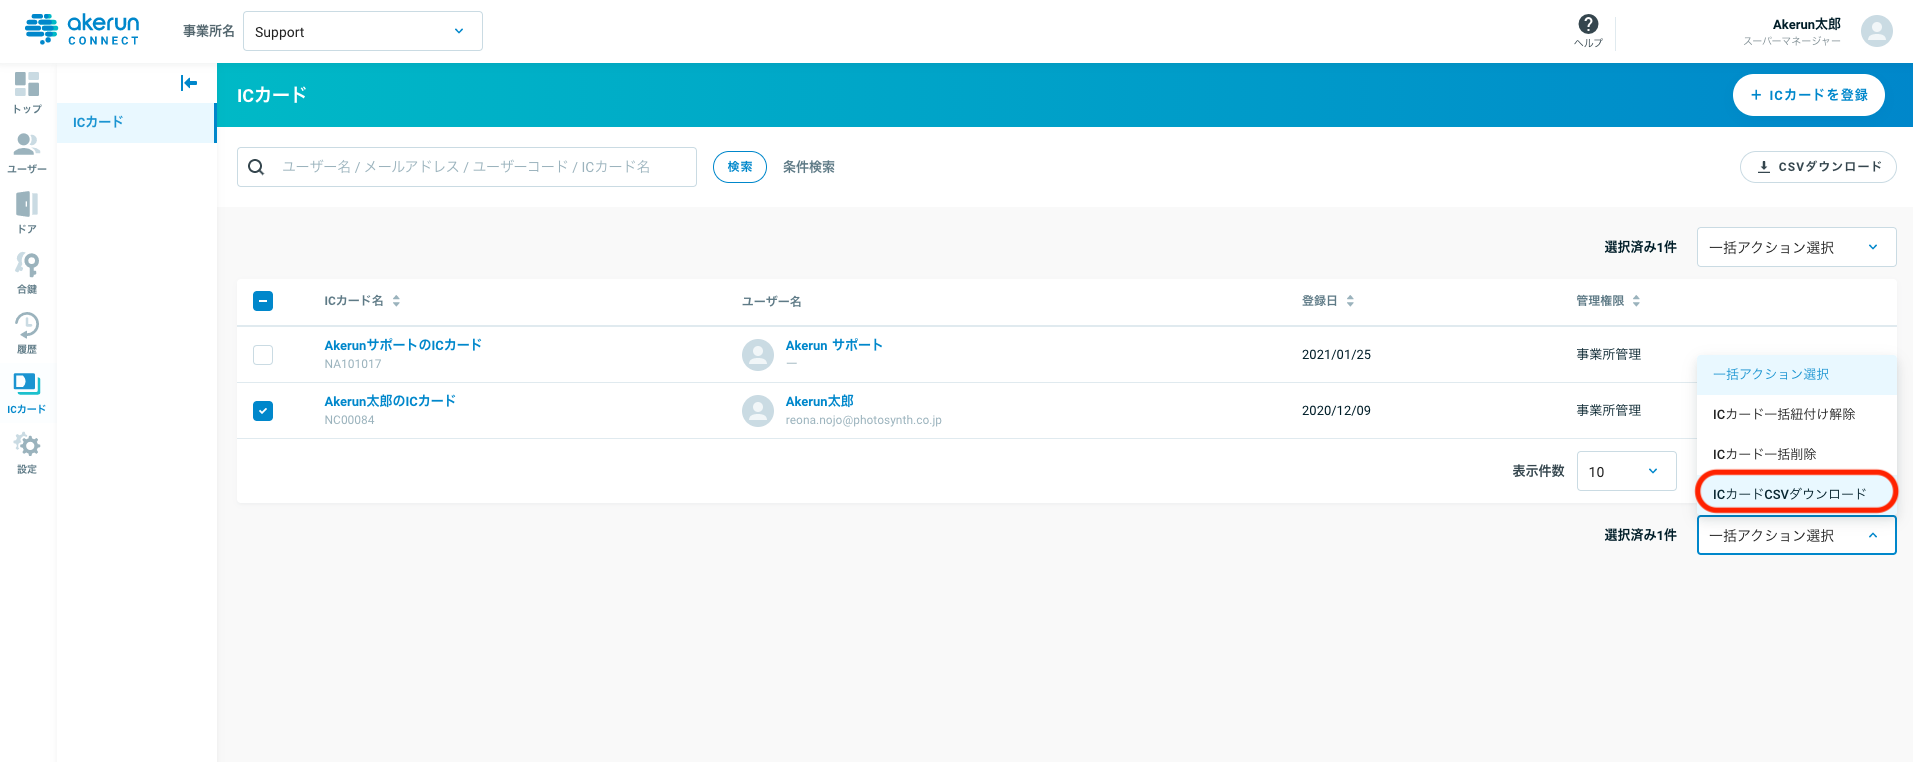Click date 2021/01/25 cell
The image size is (1913, 762).
tap(1336, 355)
